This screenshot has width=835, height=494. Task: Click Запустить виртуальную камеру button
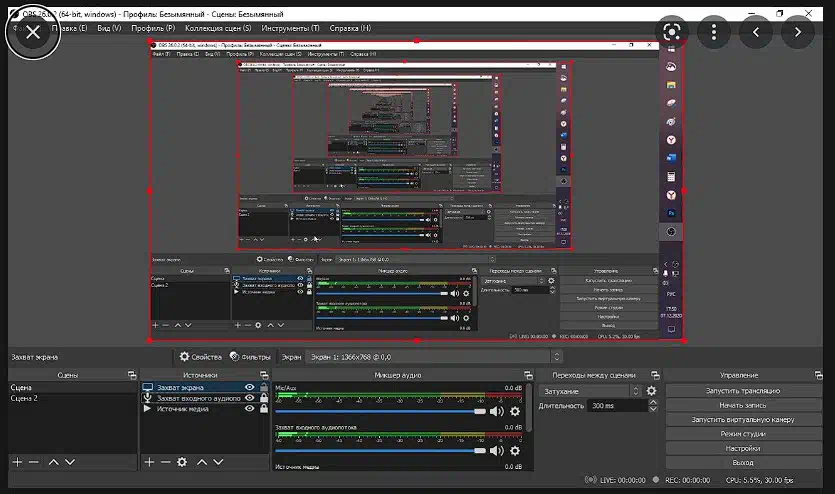click(743, 419)
